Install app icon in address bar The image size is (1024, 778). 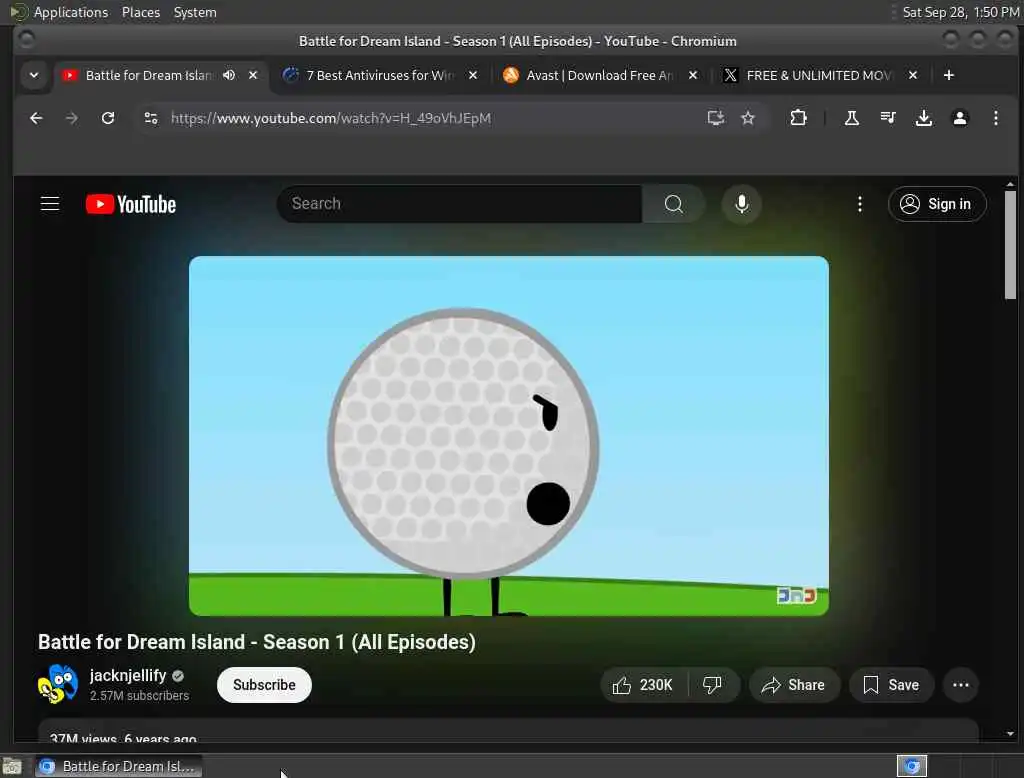click(716, 118)
